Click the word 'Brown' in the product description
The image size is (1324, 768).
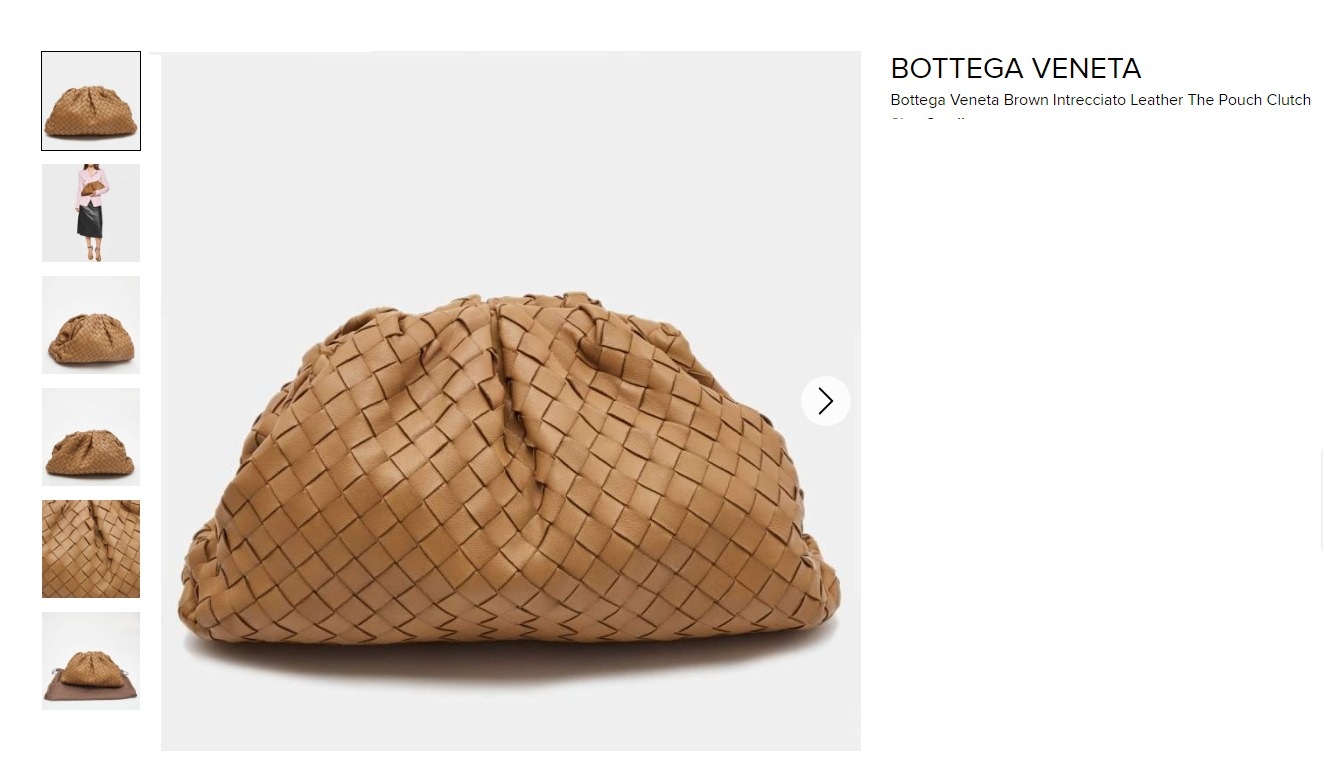tap(1026, 100)
